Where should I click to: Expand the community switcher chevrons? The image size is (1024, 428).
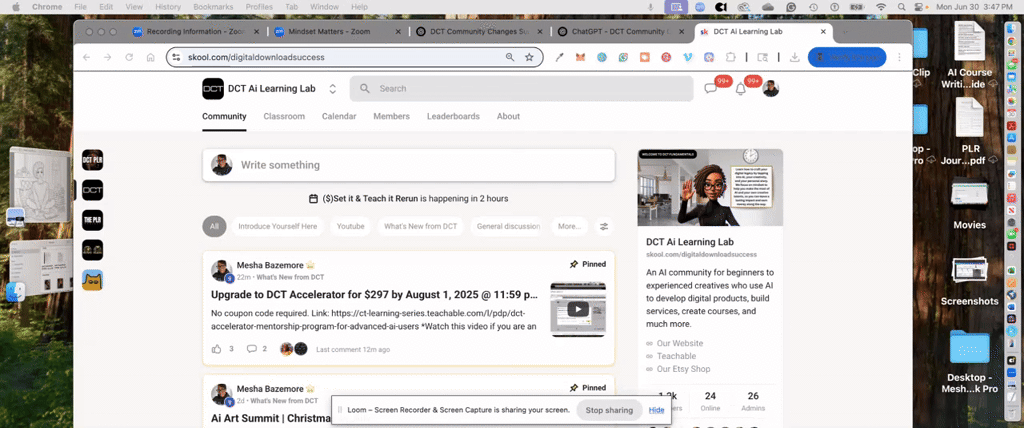[332, 89]
